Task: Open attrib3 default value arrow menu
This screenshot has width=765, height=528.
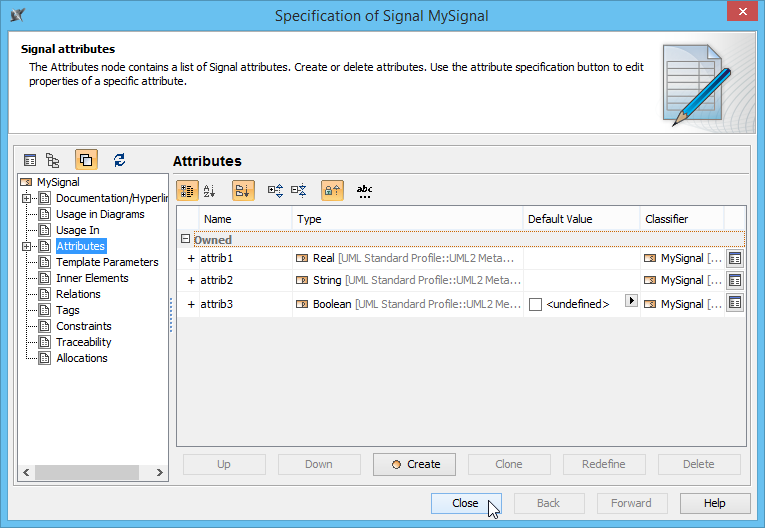Action: tap(630, 301)
